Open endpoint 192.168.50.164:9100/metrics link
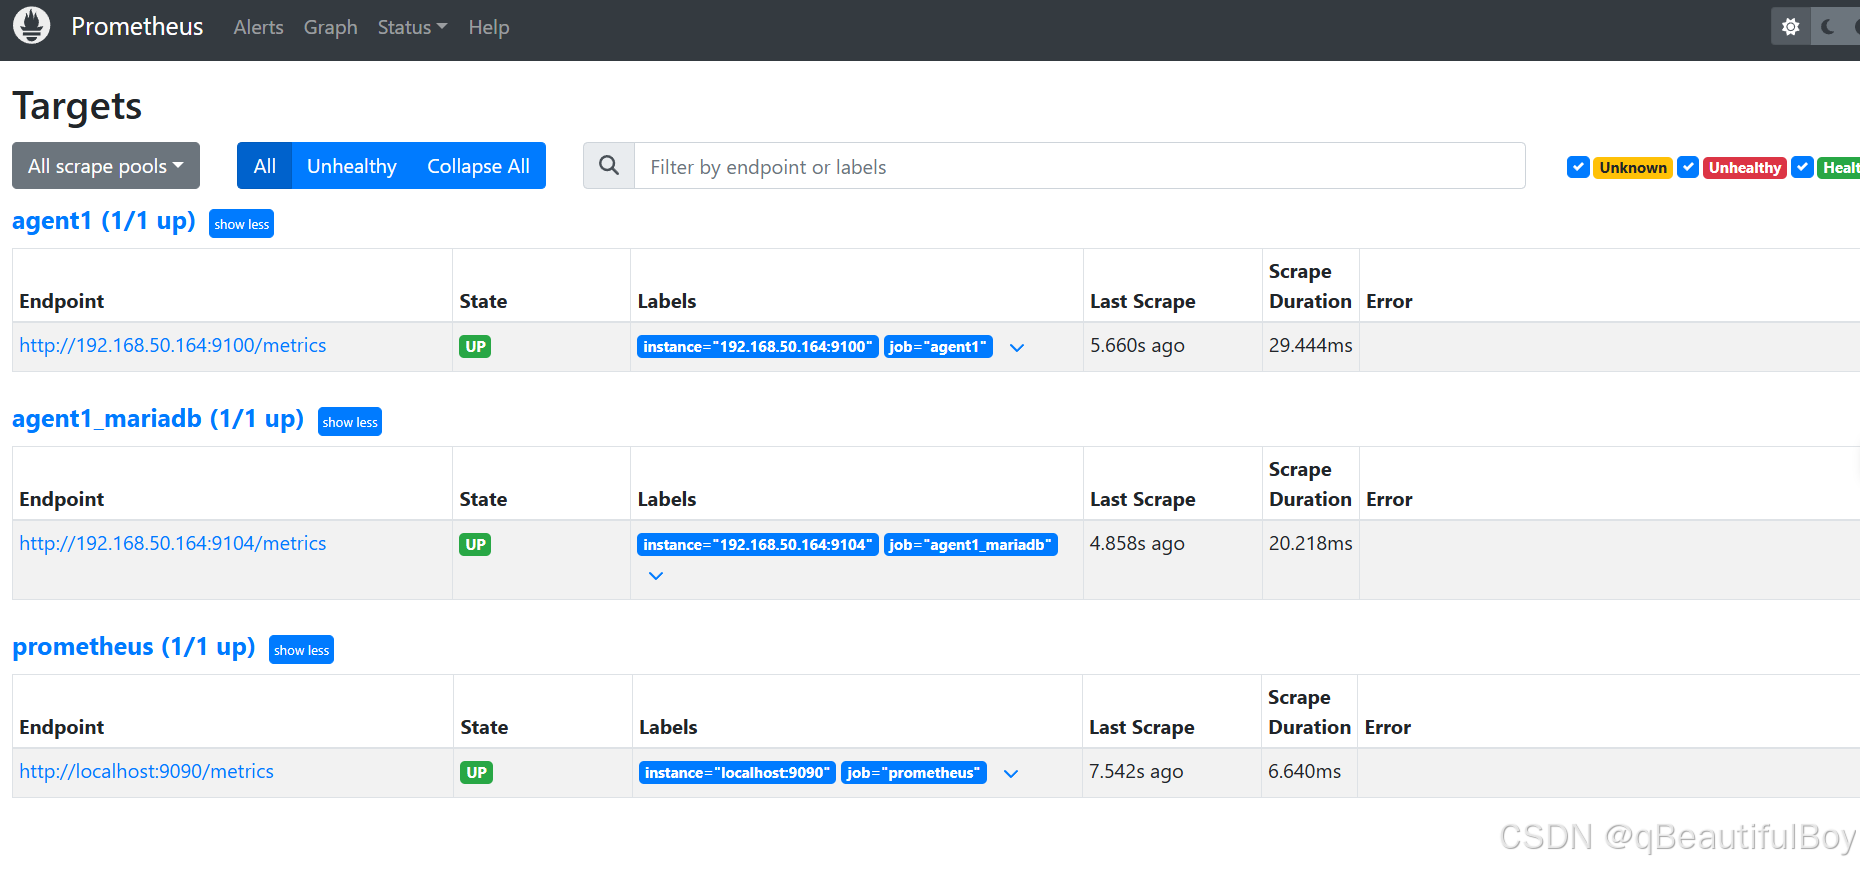 pyautogui.click(x=173, y=345)
